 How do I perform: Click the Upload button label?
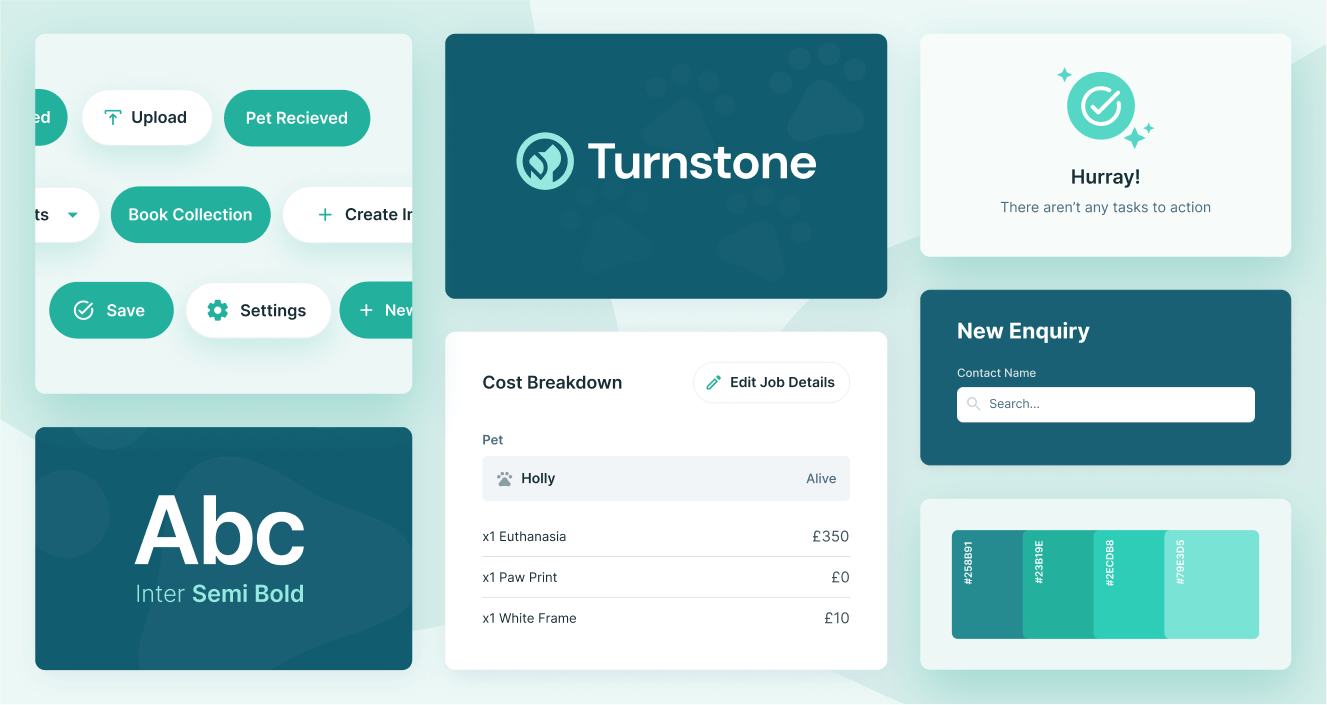(159, 118)
